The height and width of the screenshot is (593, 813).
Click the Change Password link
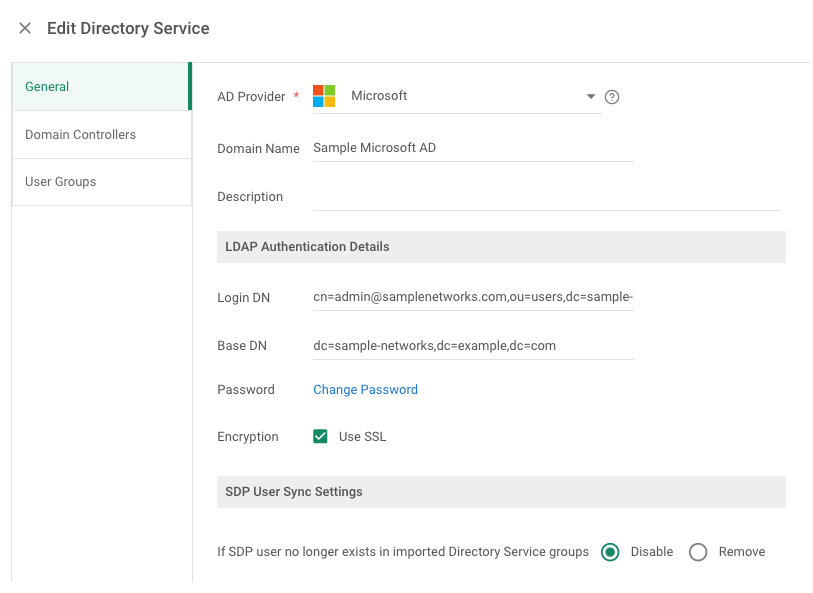click(365, 390)
